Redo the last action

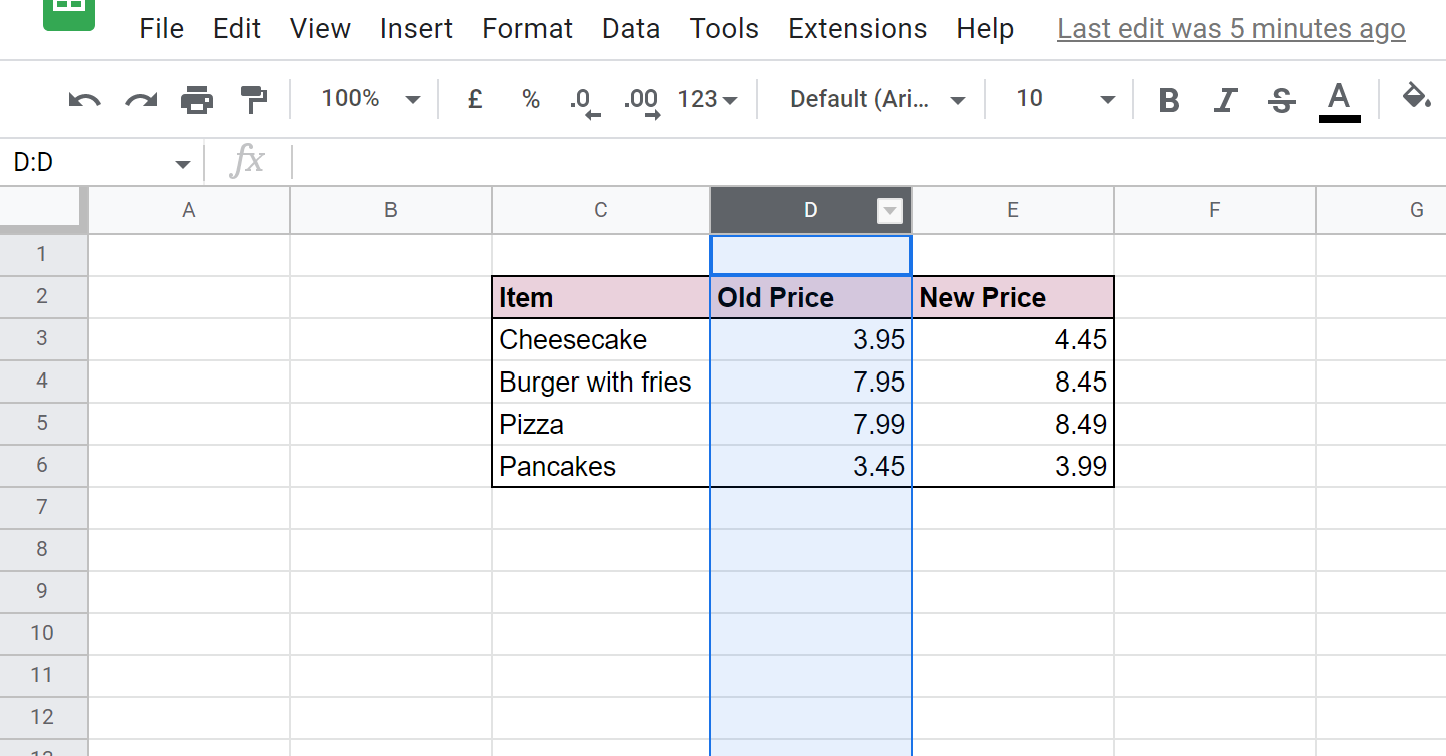tap(140, 99)
